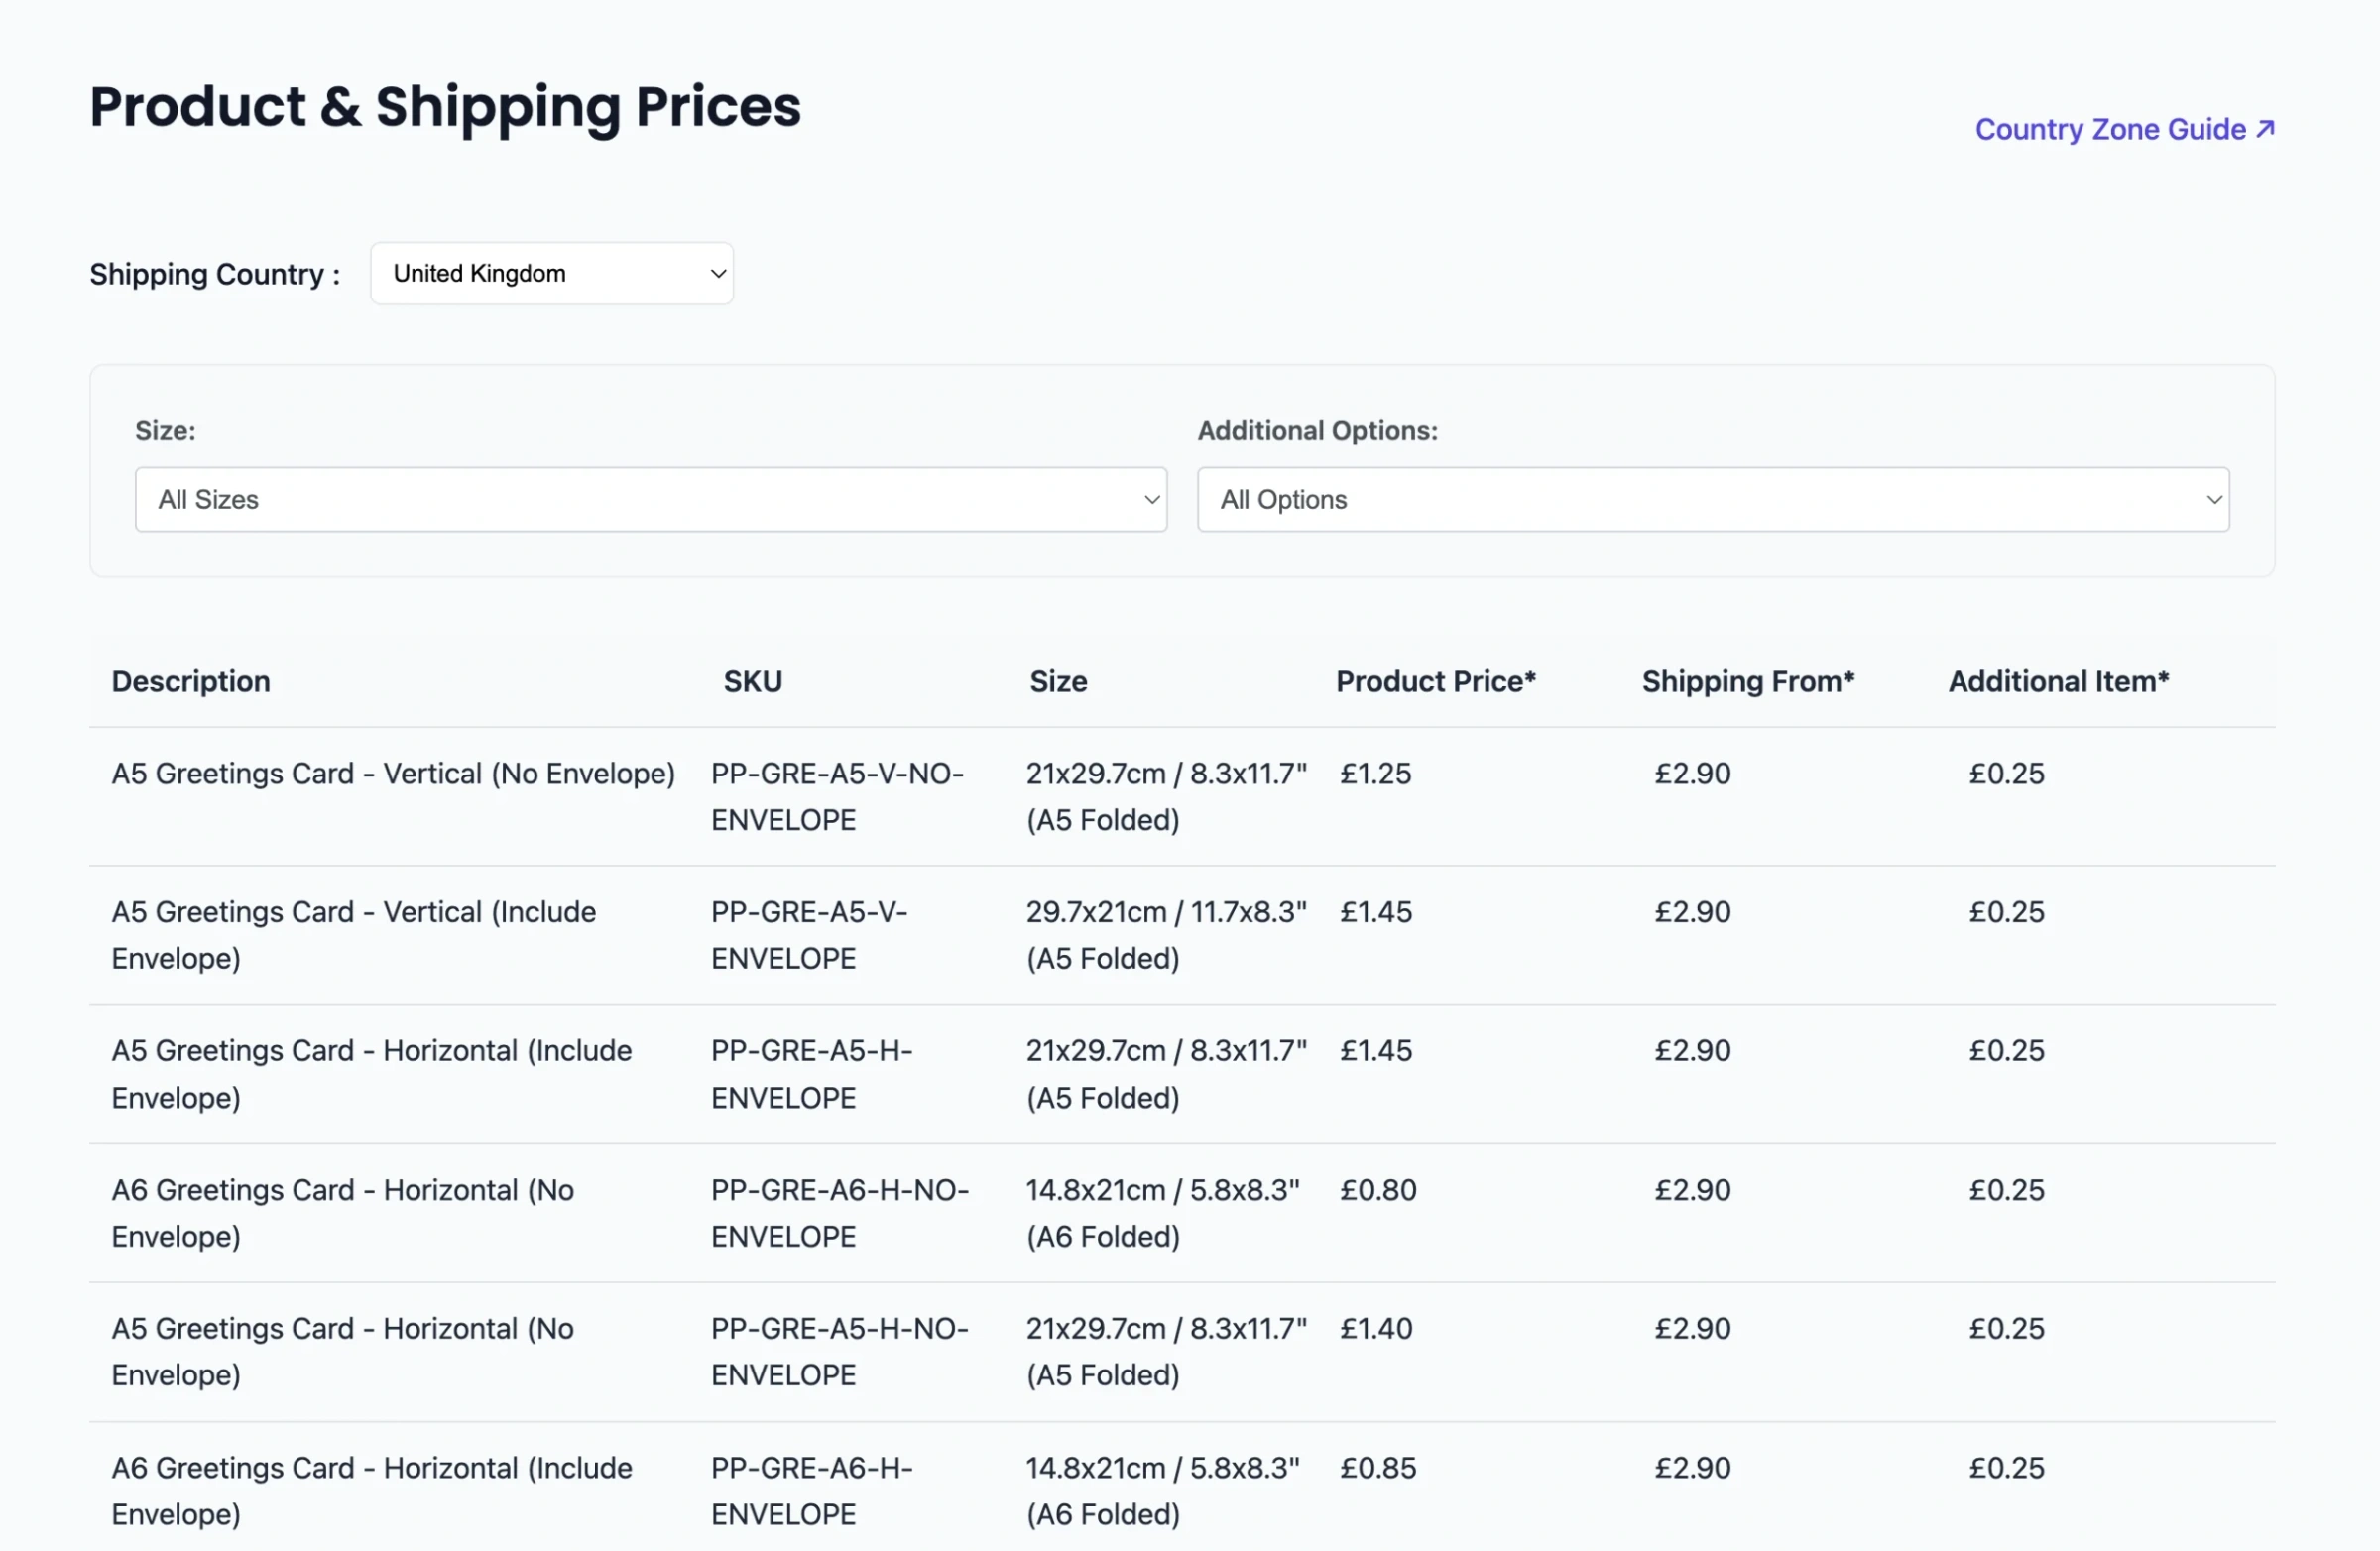Select the Description column header
Image resolution: width=2380 pixels, height=1551 pixels.
click(191, 681)
